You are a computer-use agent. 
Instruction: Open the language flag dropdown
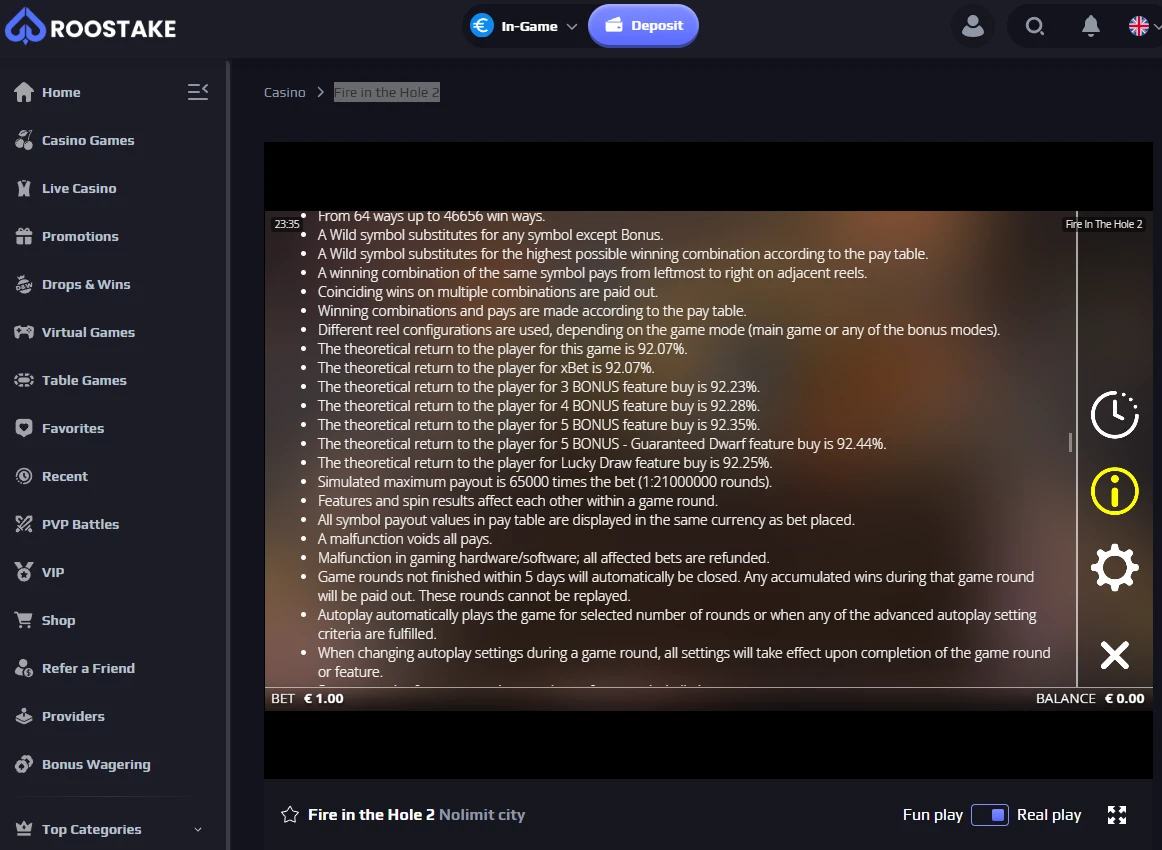(x=1143, y=27)
